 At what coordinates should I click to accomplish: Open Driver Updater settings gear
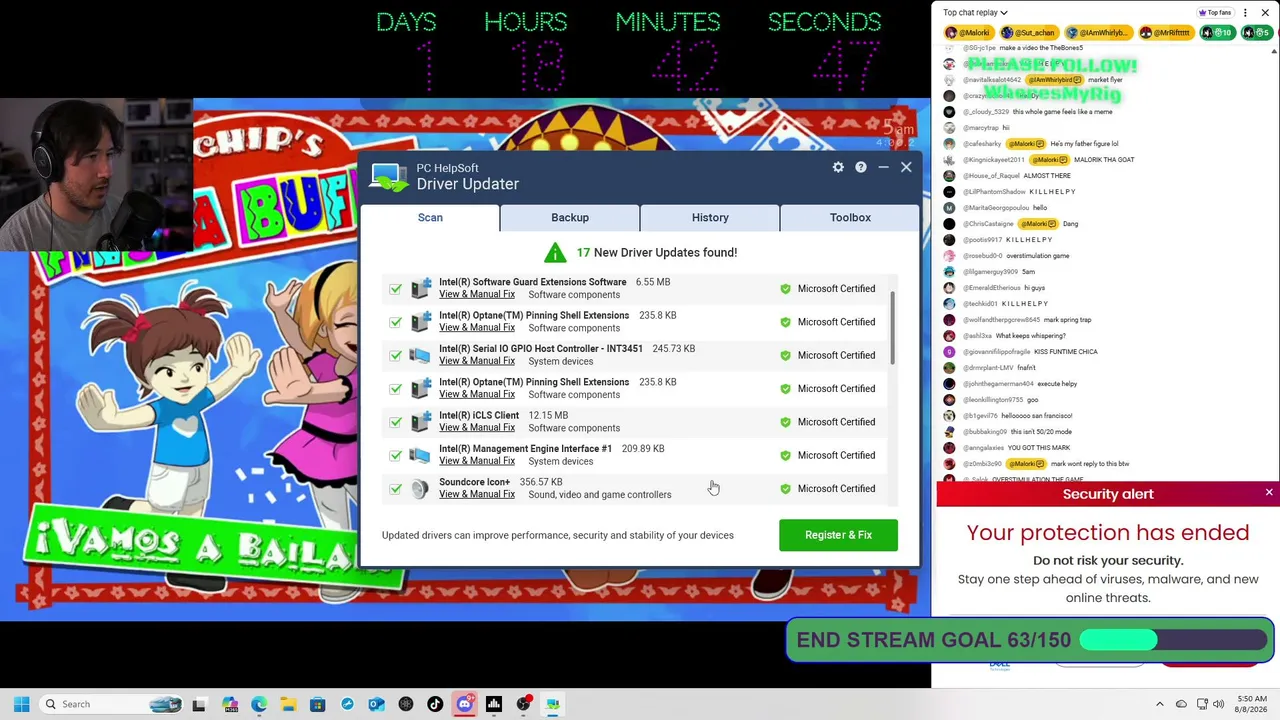tap(838, 167)
